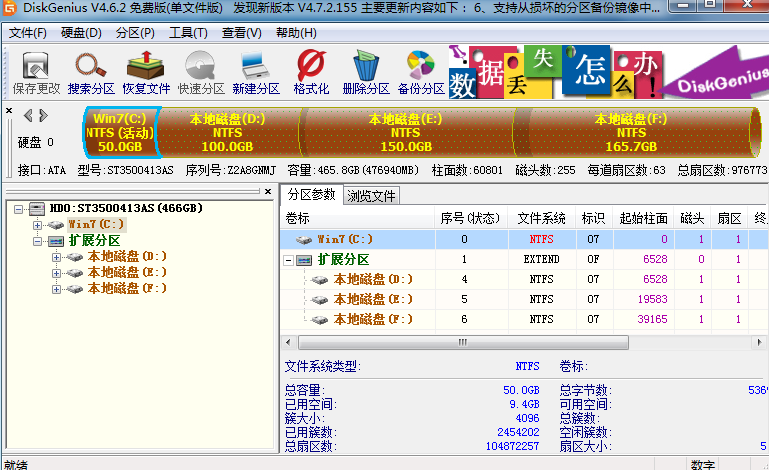
Task: Close the disk map bar with X
Action: pos(9,111)
